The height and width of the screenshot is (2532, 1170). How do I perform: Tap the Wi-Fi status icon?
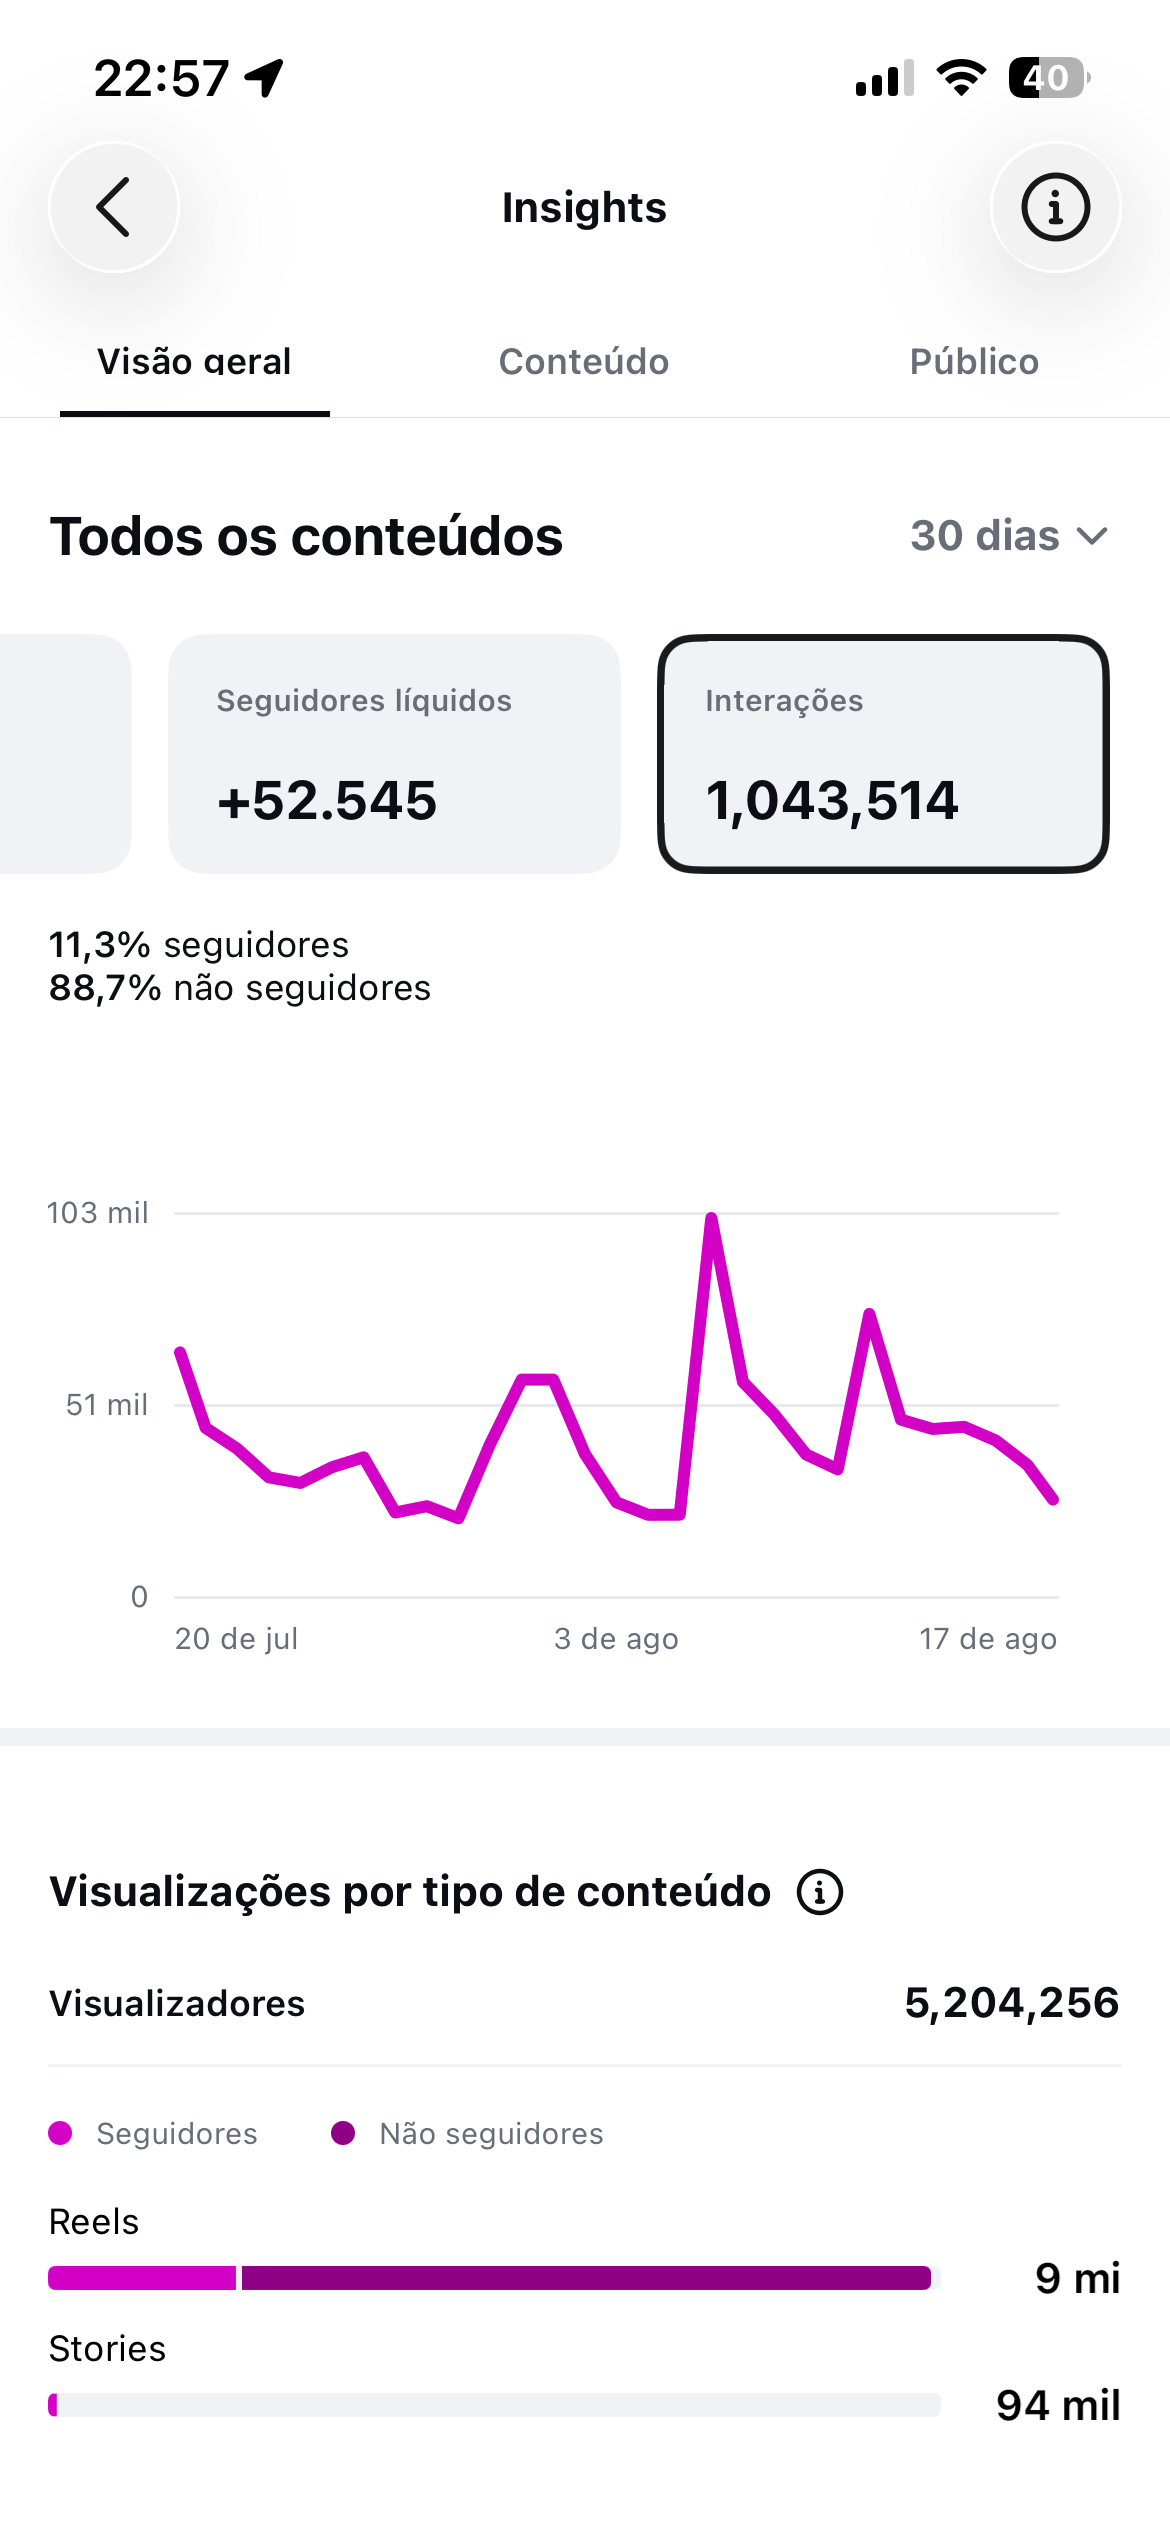pyautogui.click(x=961, y=78)
